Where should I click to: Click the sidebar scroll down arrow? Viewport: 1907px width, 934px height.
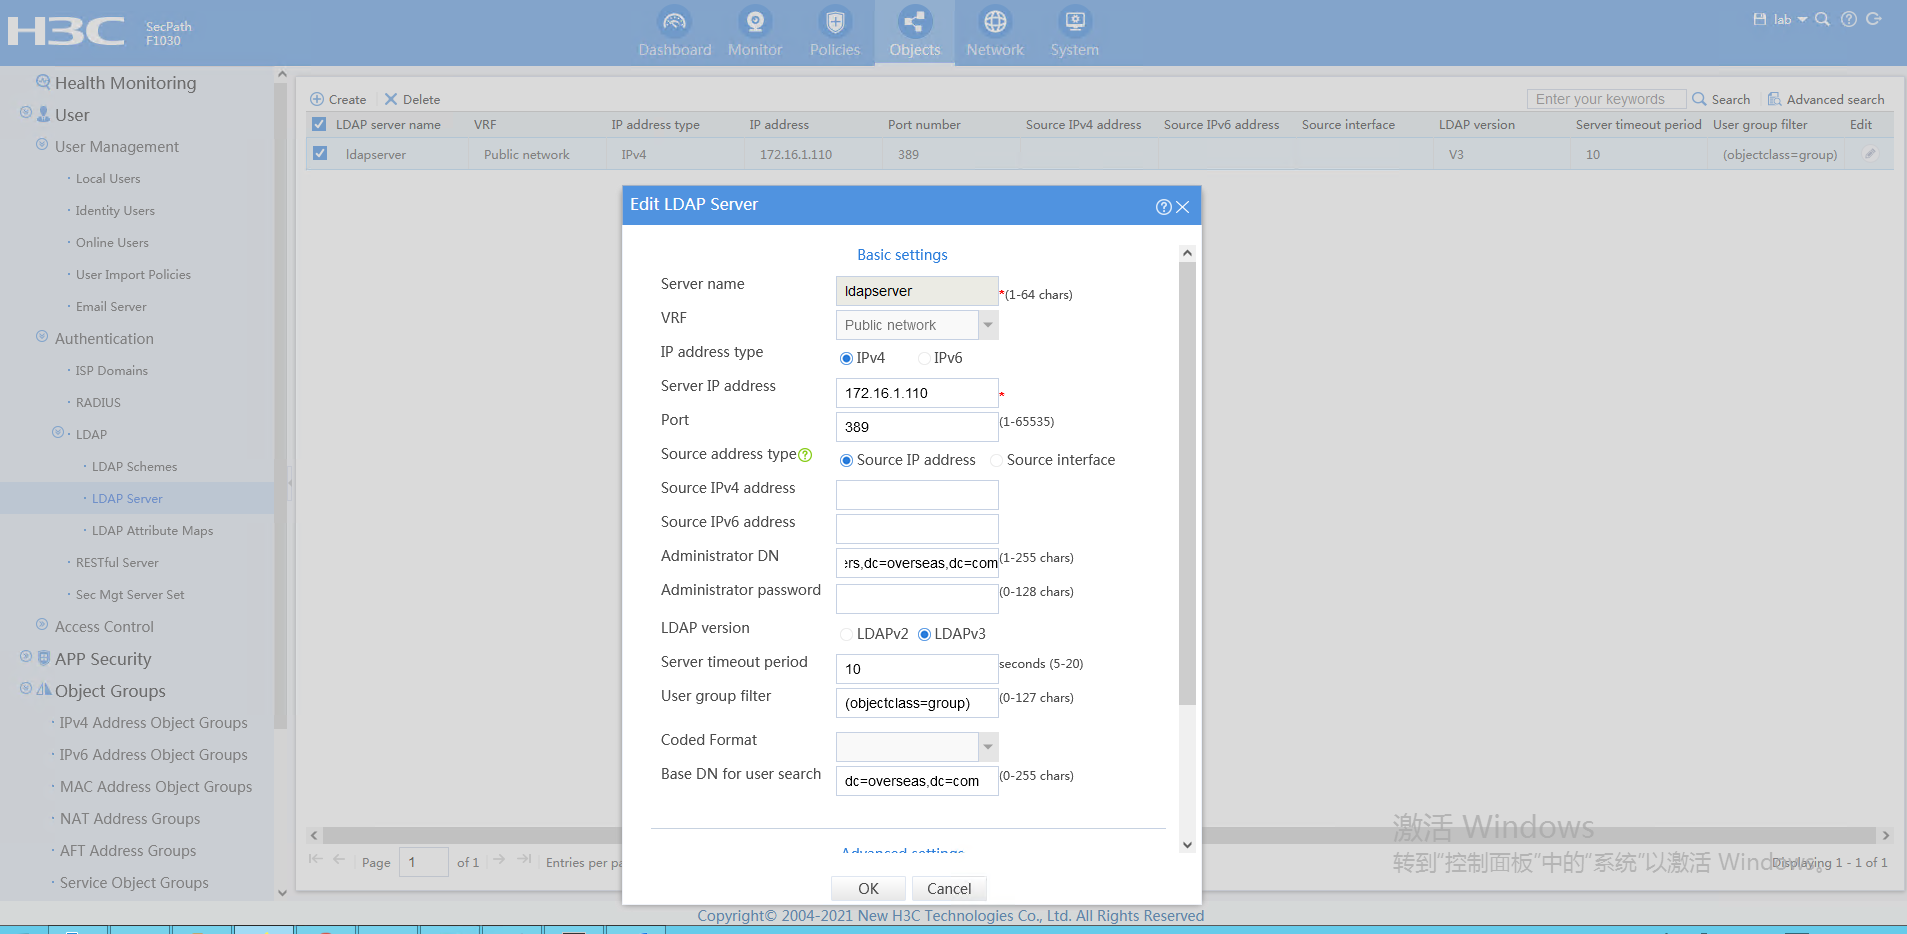(281, 893)
